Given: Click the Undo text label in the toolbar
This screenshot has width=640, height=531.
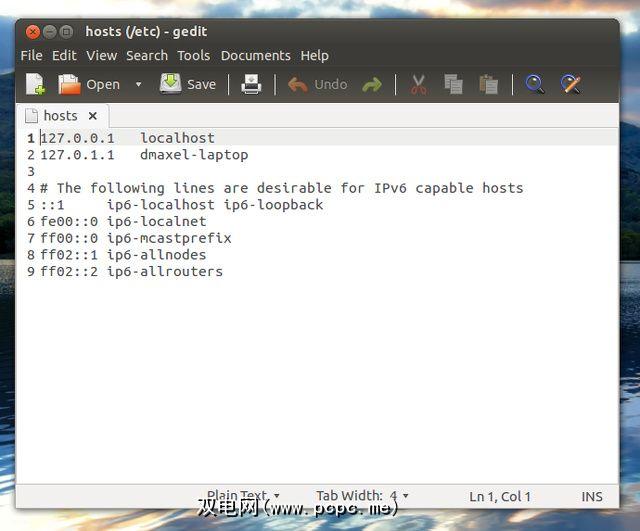Looking at the screenshot, I should pyautogui.click(x=331, y=84).
